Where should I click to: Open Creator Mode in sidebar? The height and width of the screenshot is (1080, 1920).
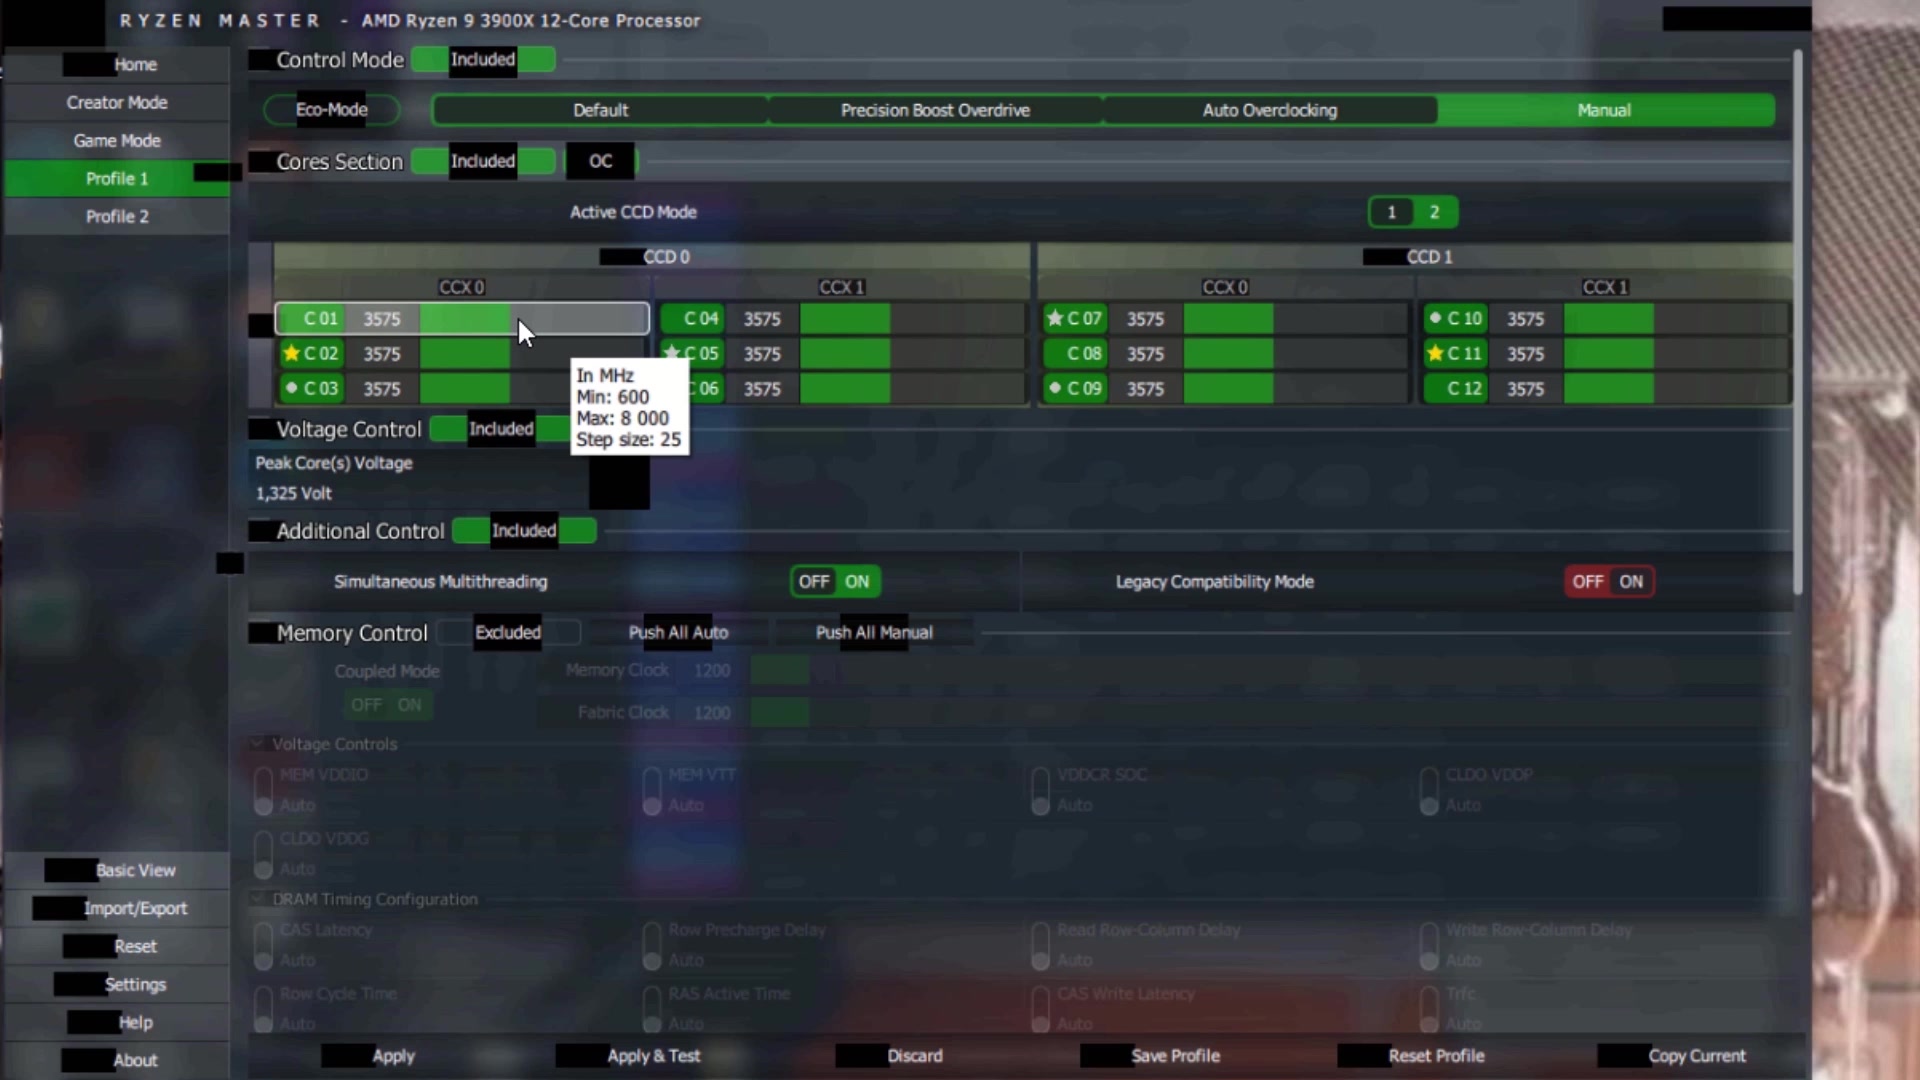point(117,103)
